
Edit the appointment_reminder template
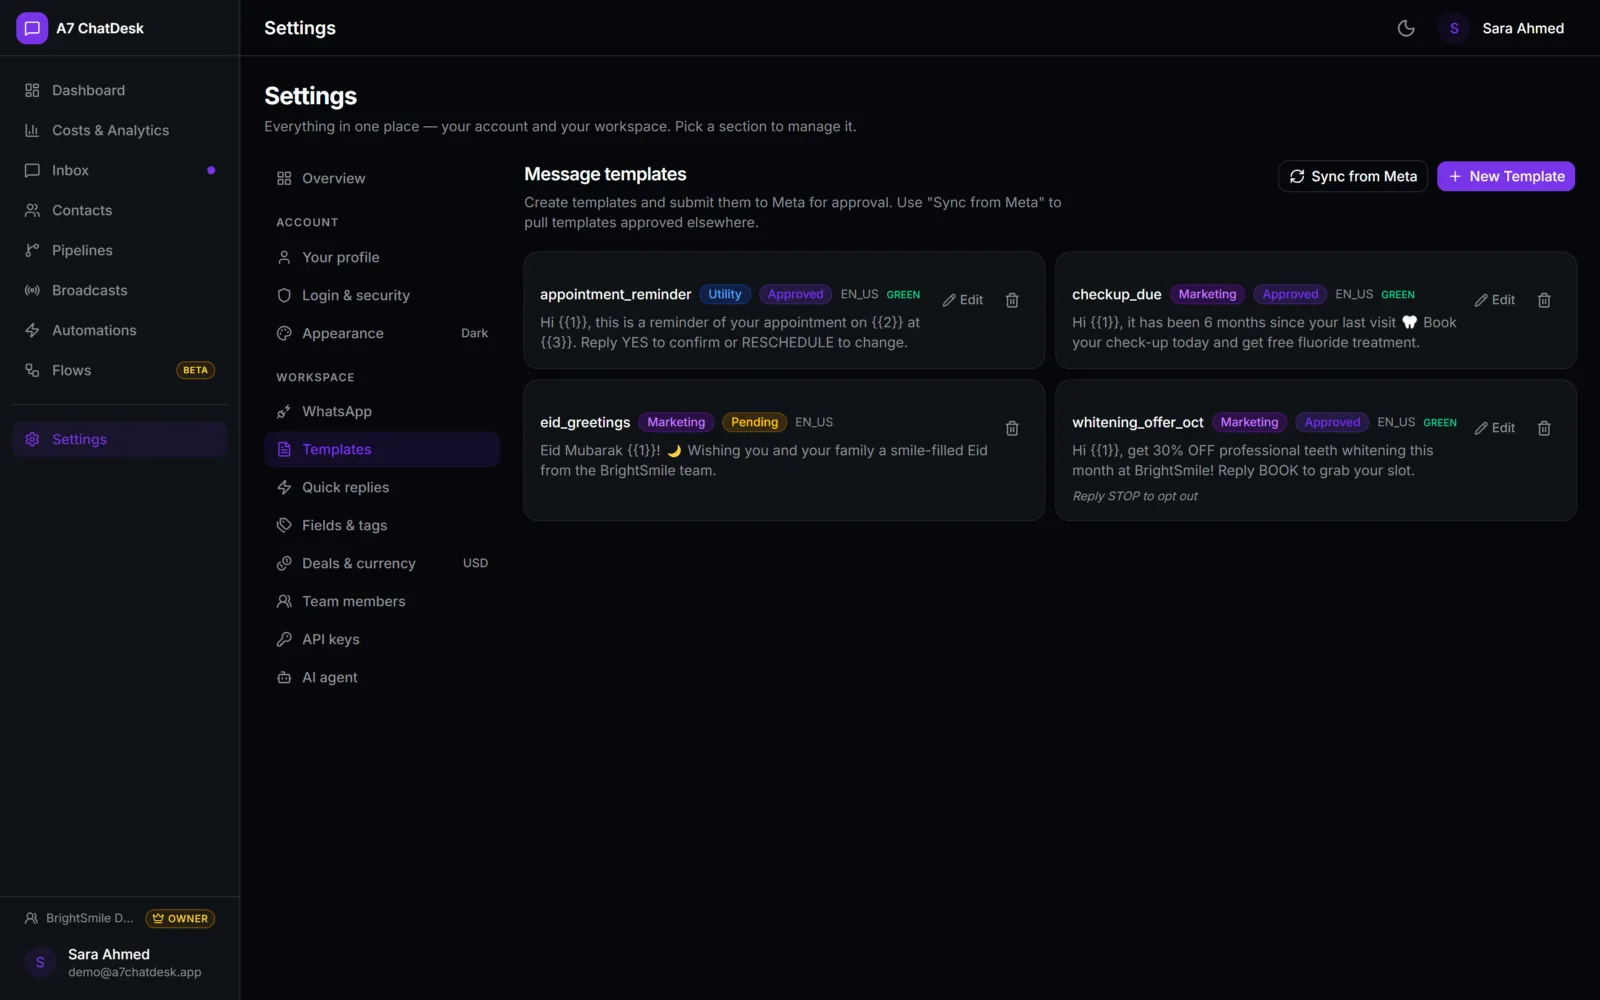point(963,300)
